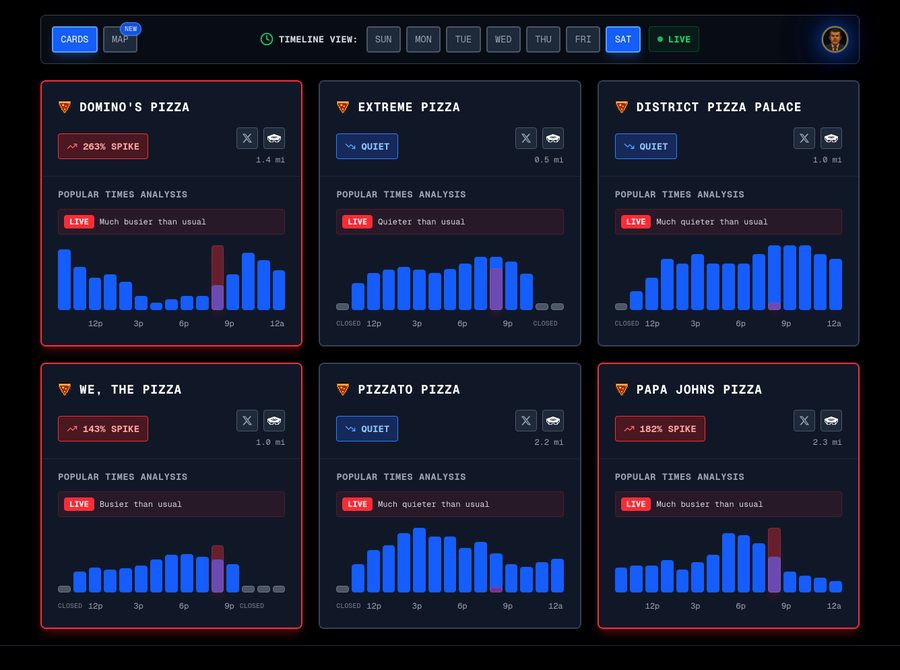The image size is (900, 670).
Task: Click car icon on Pizzato Pizza card
Action: coord(553,421)
